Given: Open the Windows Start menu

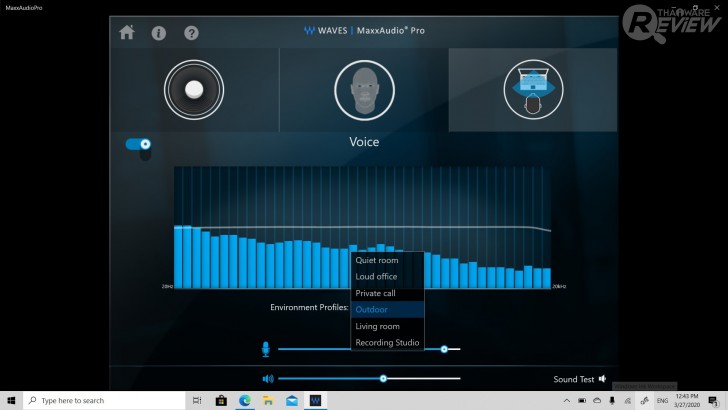Looking at the screenshot, I should (x=11, y=400).
